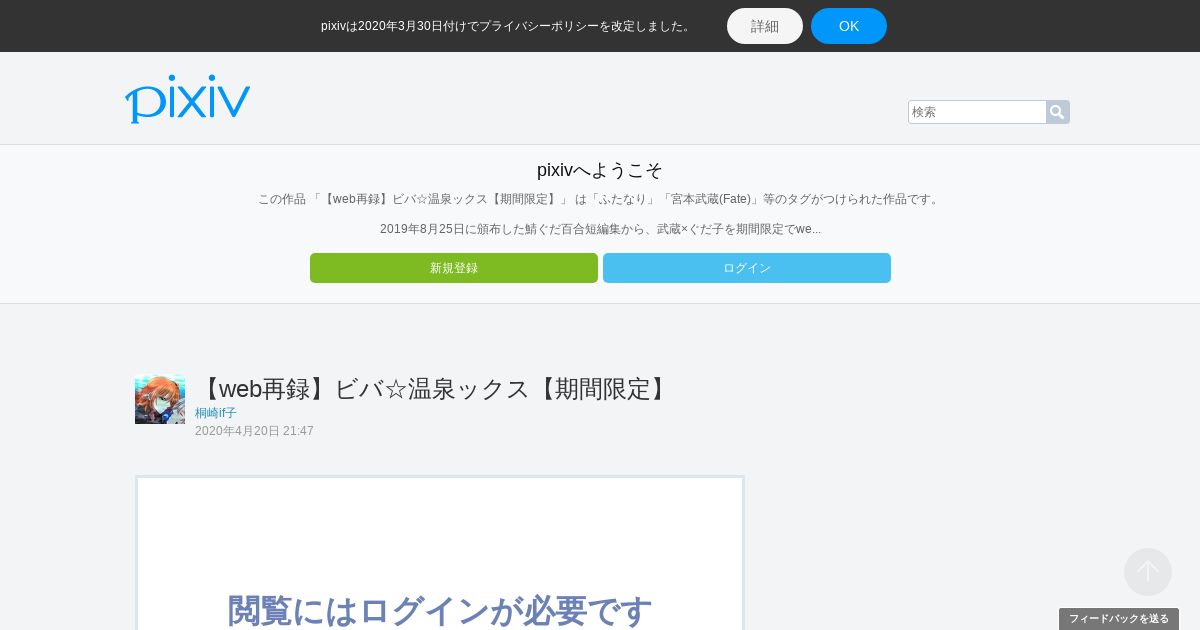Click the search magnifier icon

[x=1057, y=112]
